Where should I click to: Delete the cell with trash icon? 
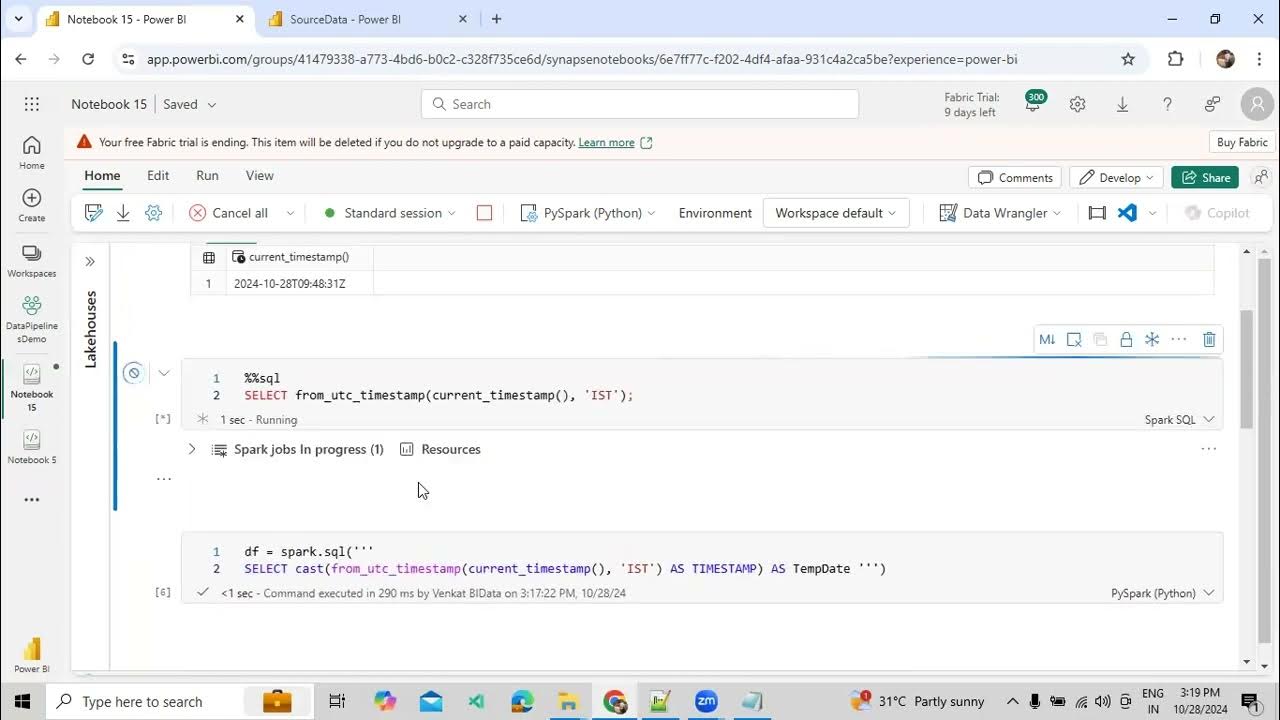click(1209, 340)
